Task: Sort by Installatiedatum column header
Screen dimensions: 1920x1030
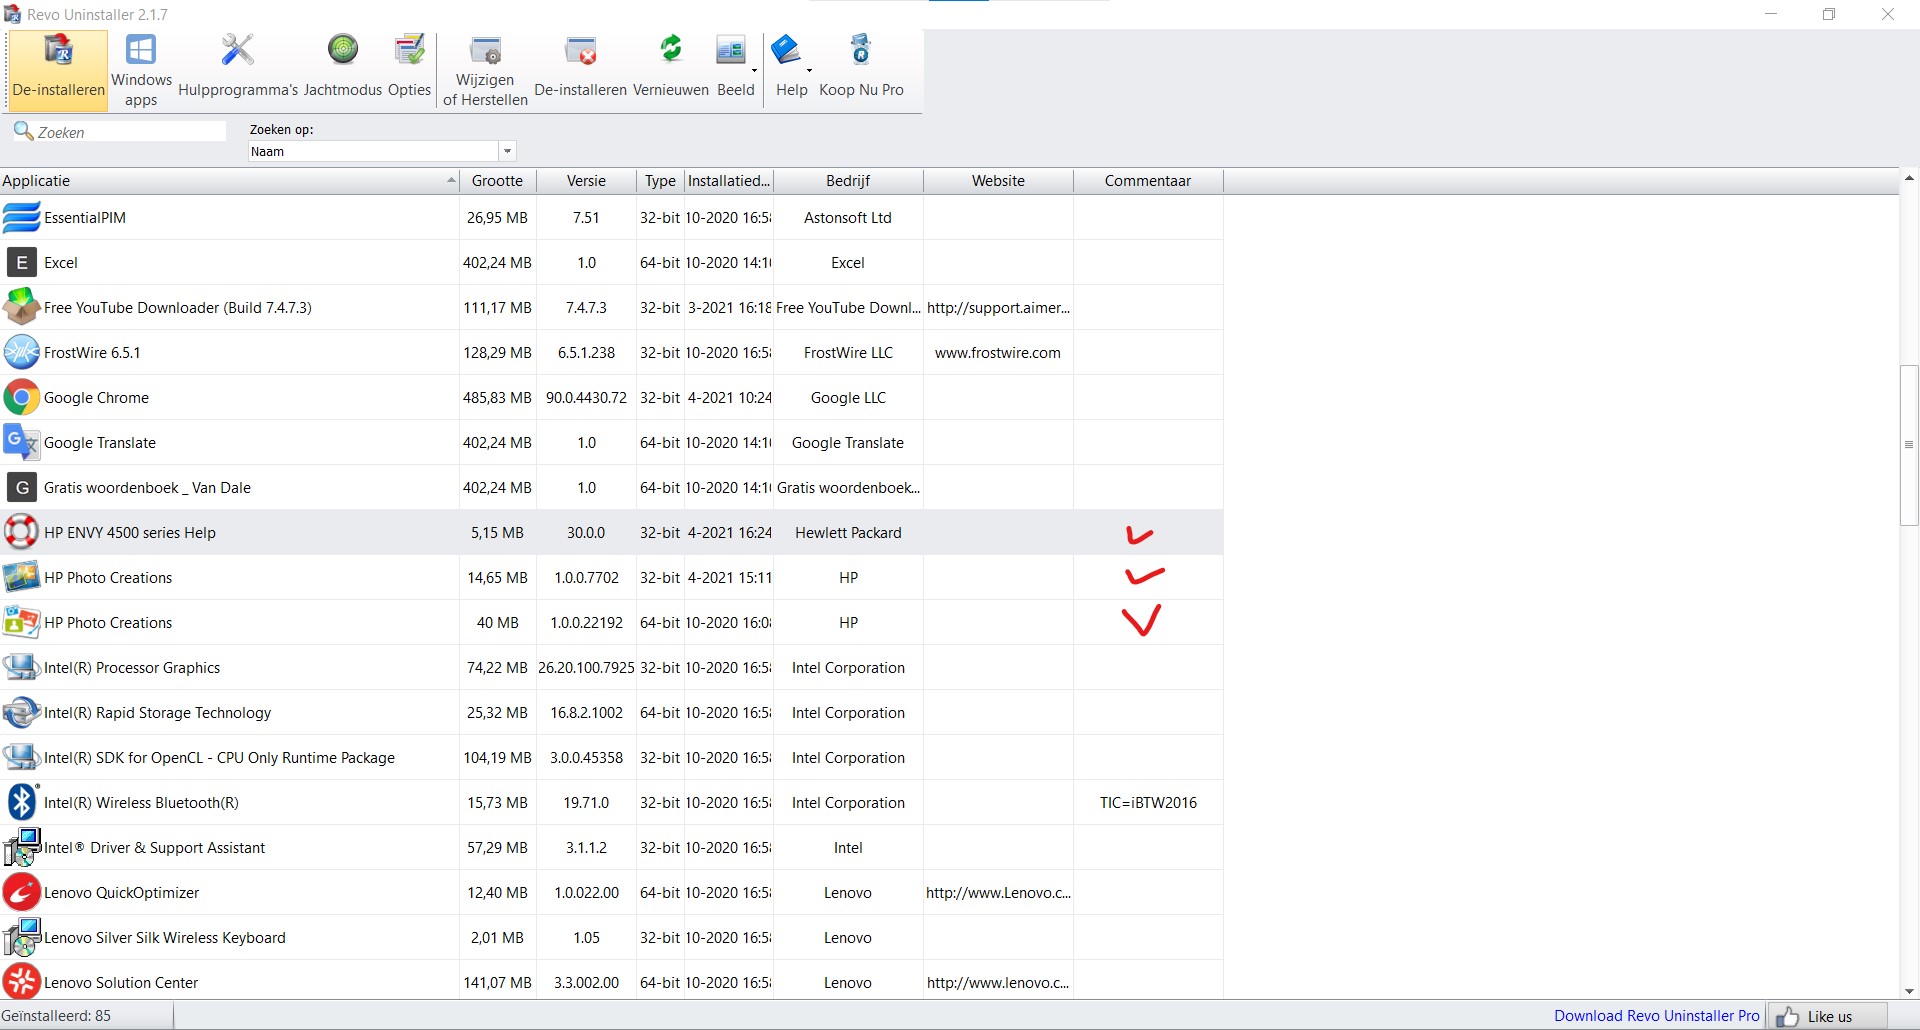Action: point(729,181)
